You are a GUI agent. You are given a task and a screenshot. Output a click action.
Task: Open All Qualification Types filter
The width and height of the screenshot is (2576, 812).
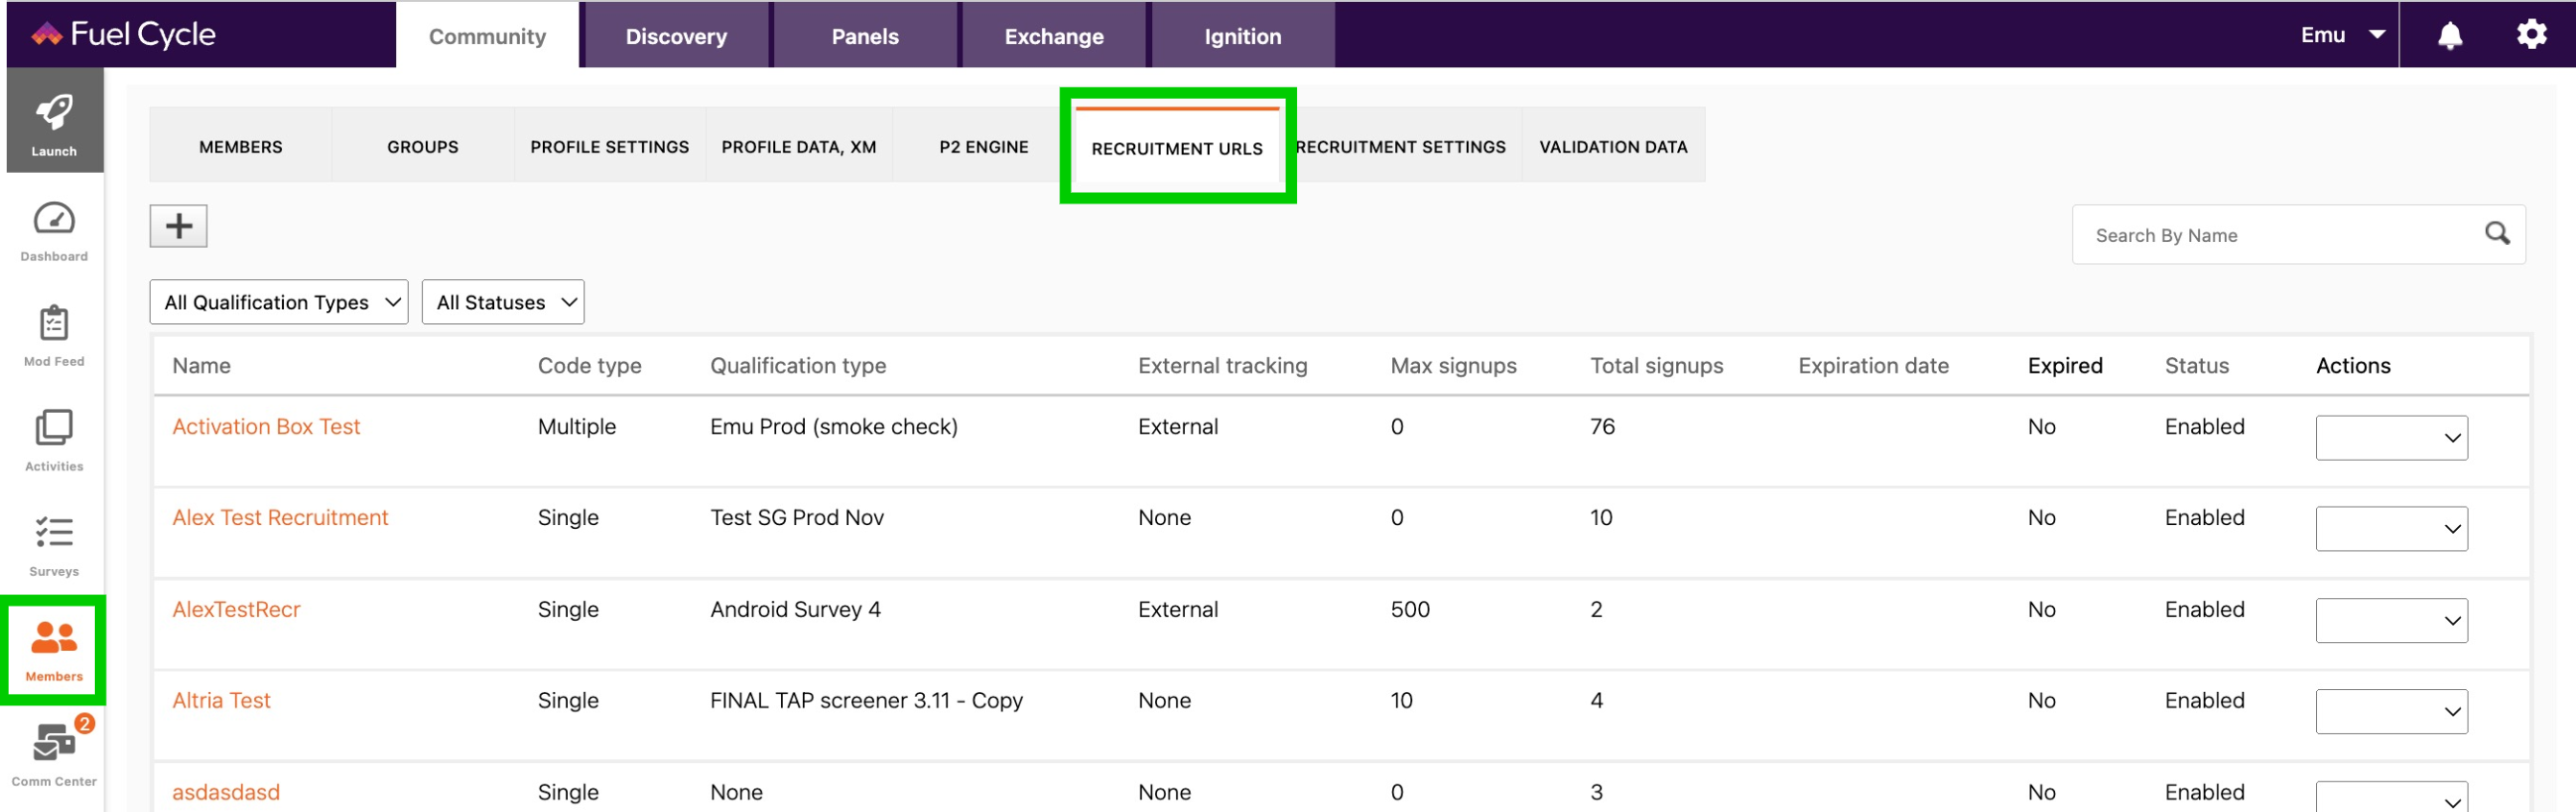(x=279, y=302)
